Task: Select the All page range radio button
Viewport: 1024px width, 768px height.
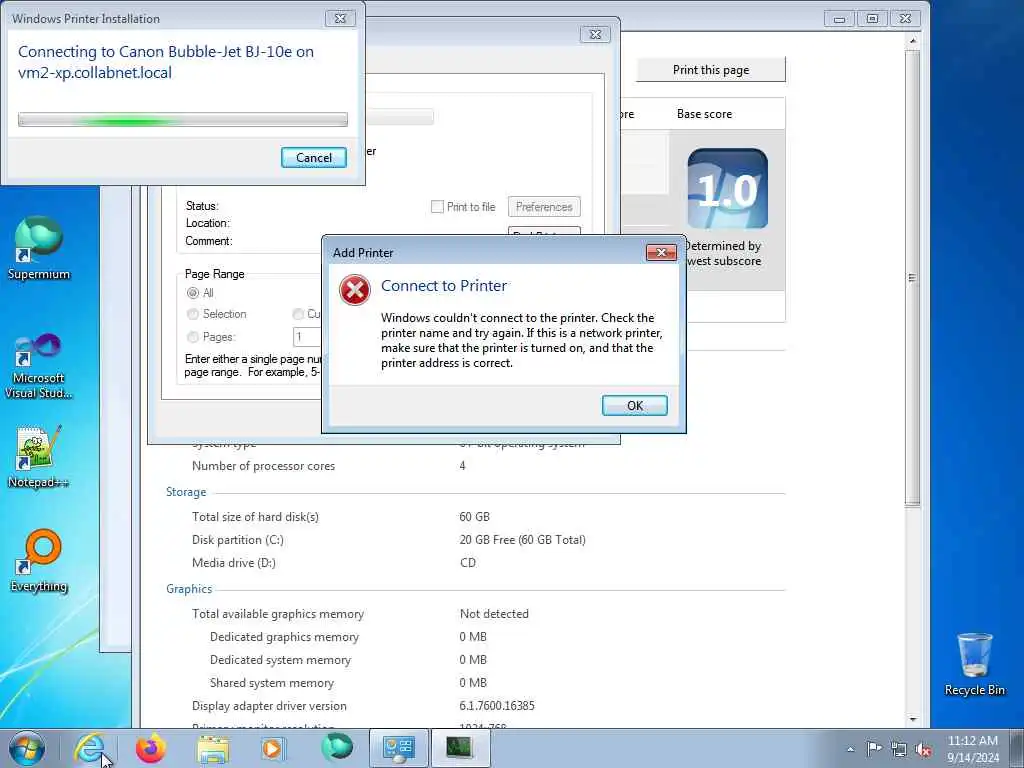Action: 193,293
